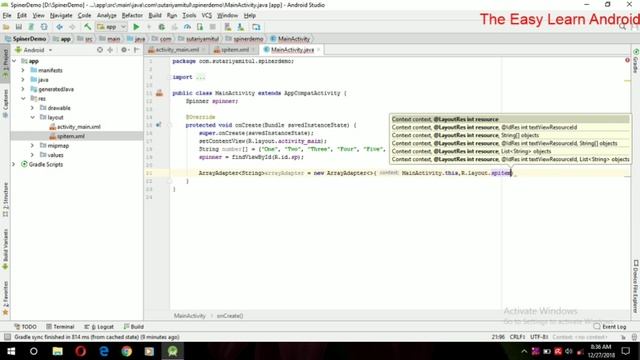
Task: Click the UTF-8 encoding status entry
Action: pyautogui.click(x=539, y=337)
